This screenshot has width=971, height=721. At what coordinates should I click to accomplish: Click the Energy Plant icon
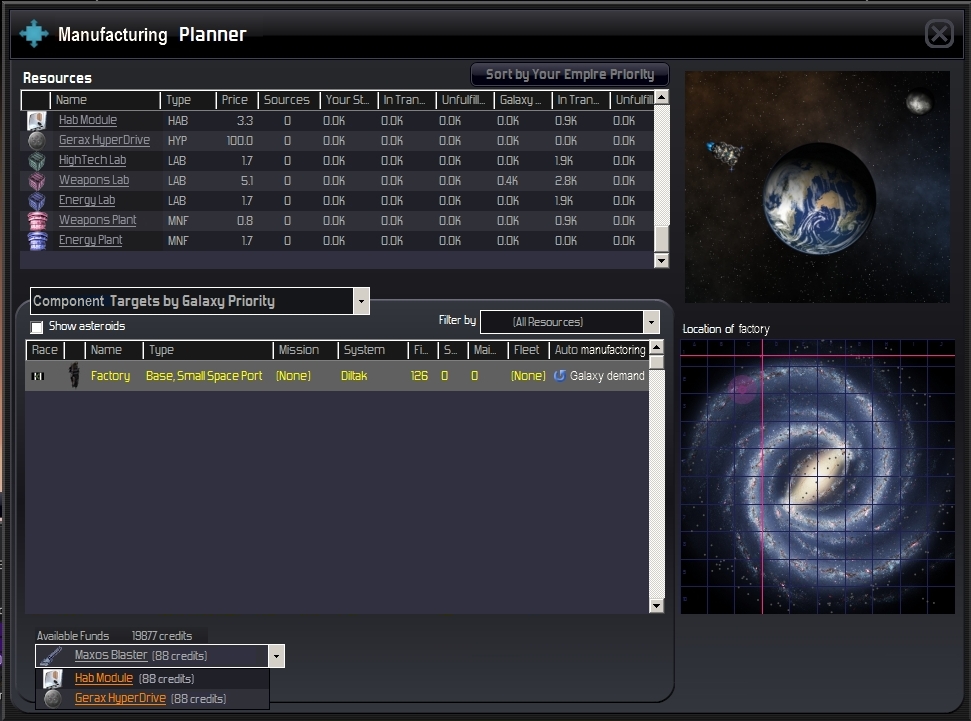tap(36, 241)
